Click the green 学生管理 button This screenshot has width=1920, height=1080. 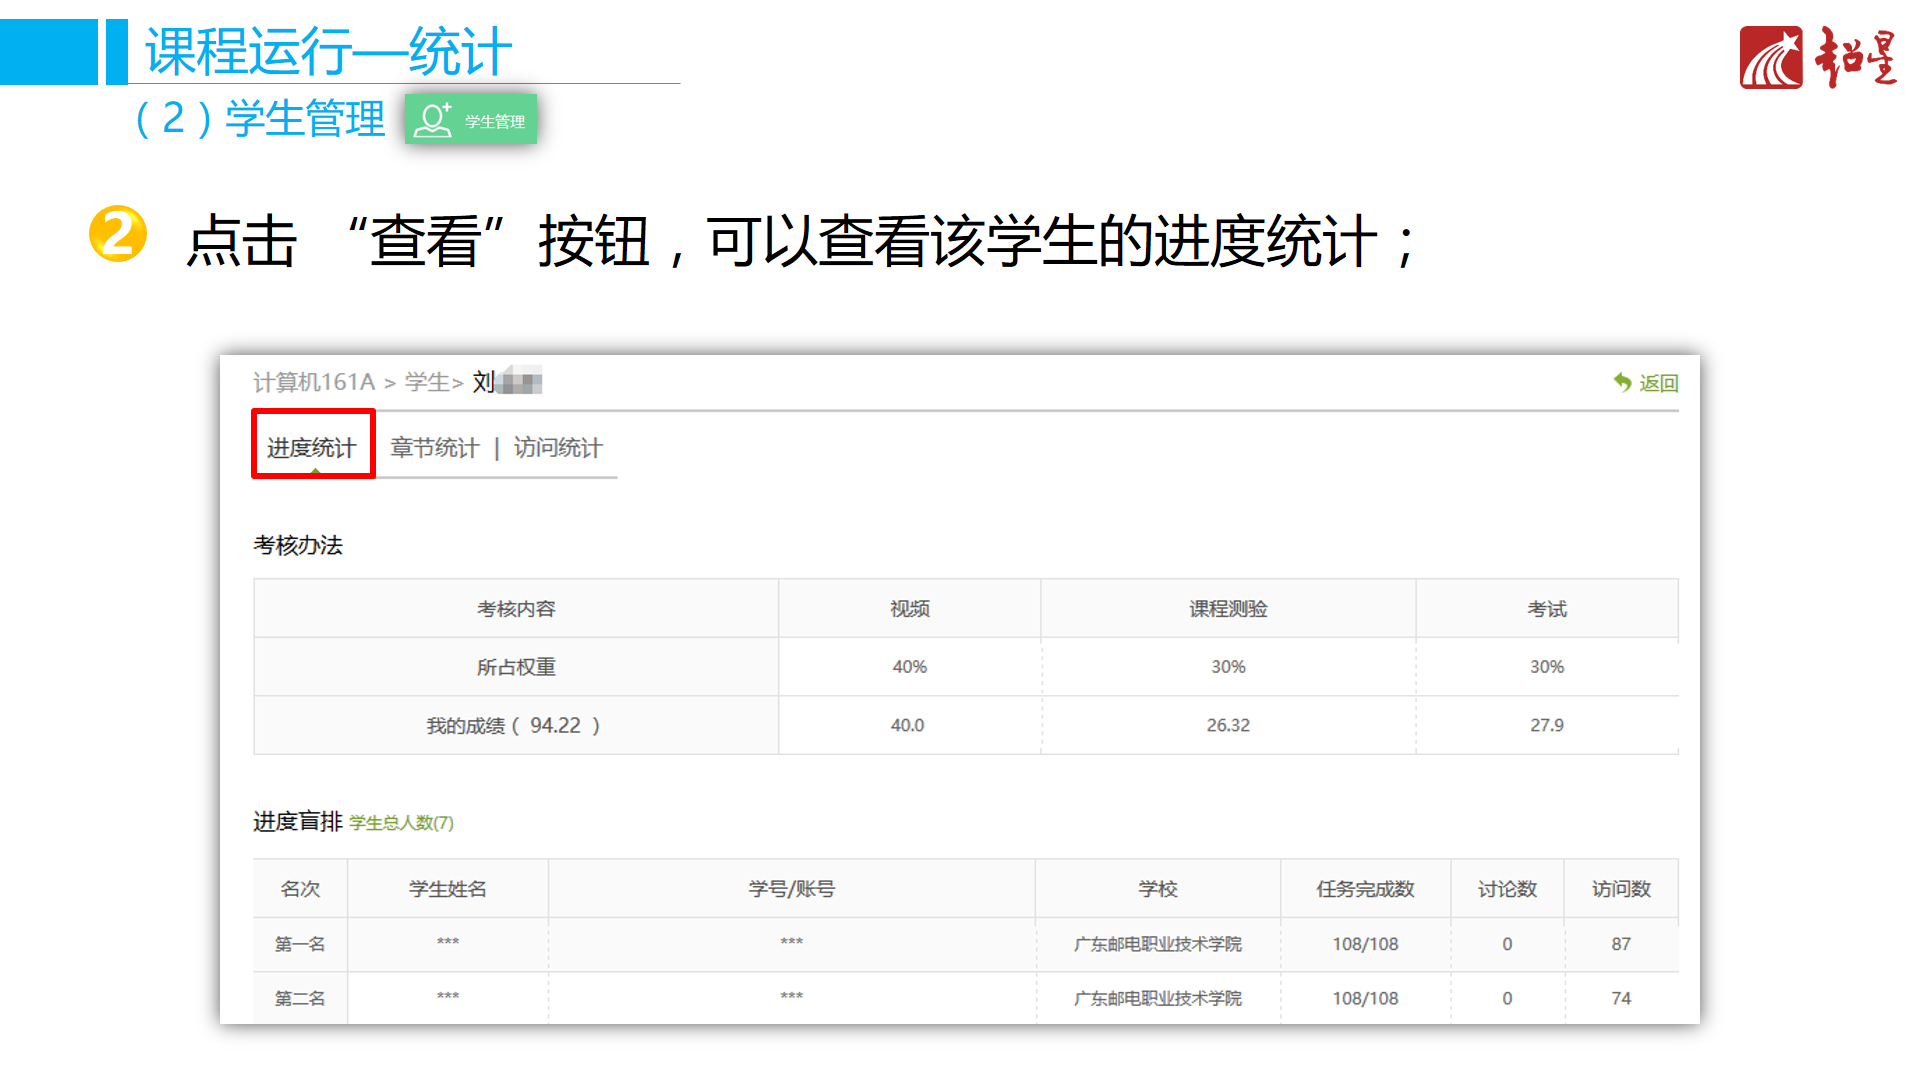coord(471,120)
